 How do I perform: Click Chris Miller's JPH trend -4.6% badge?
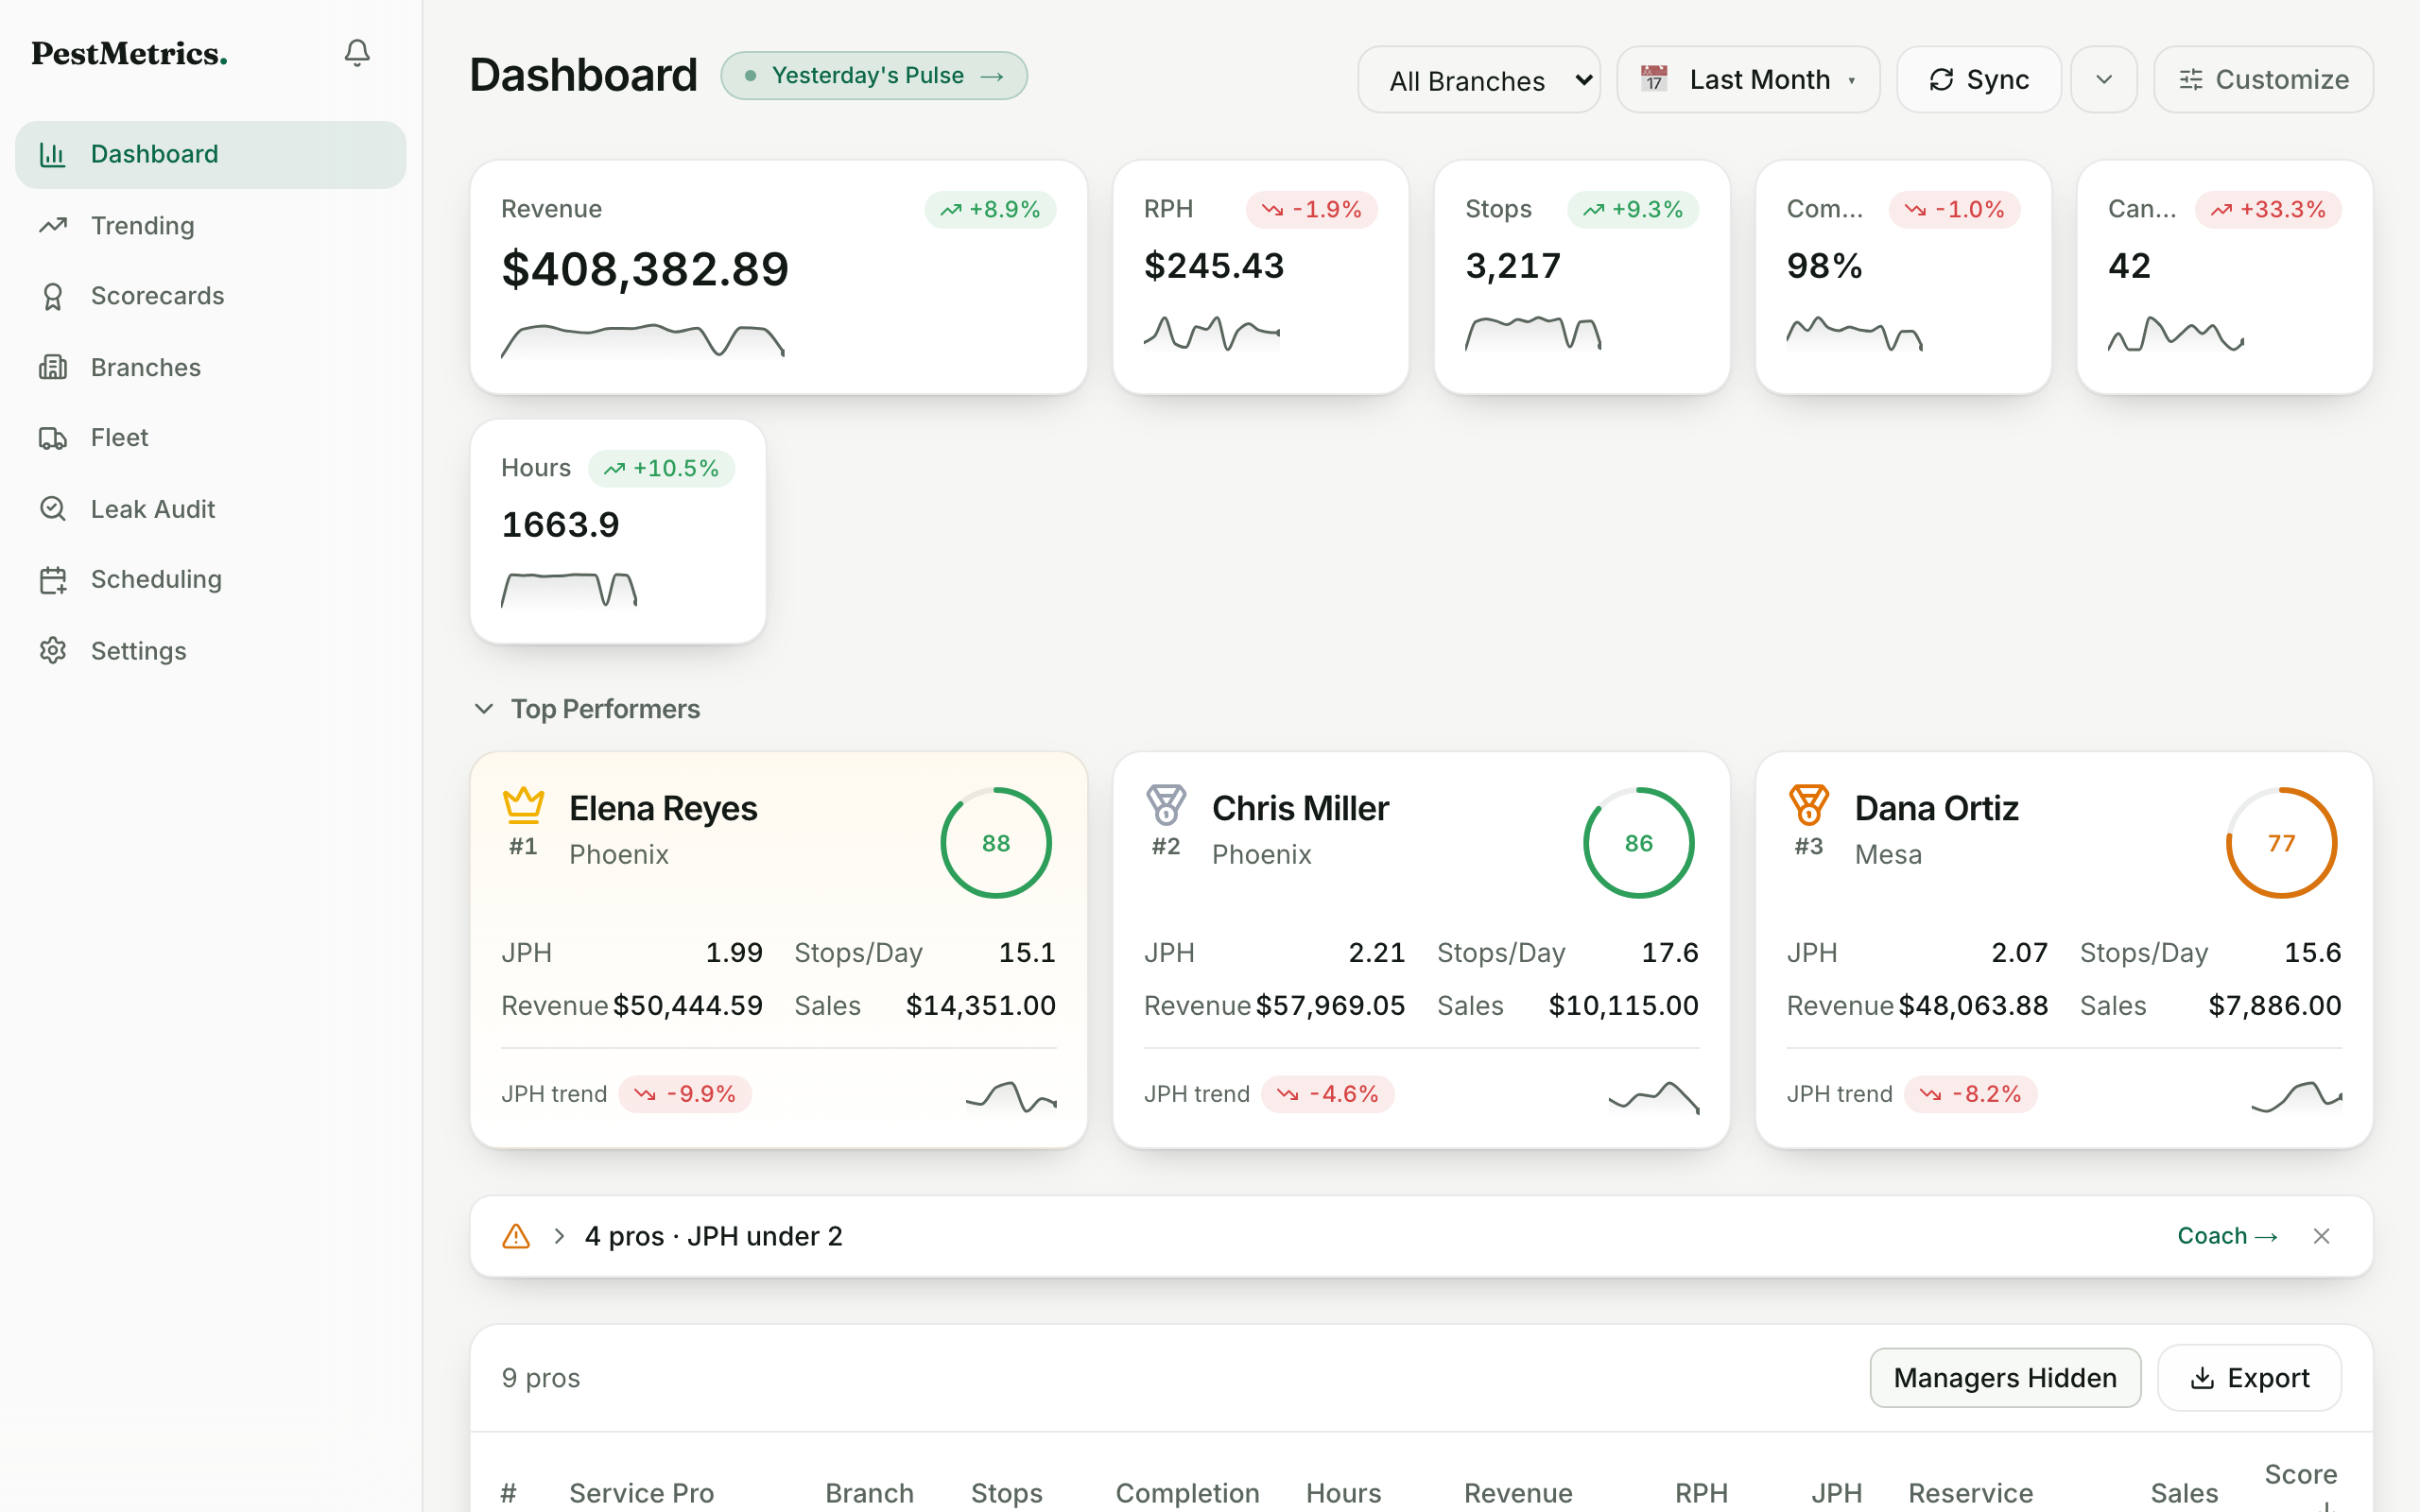pyautogui.click(x=1327, y=1094)
